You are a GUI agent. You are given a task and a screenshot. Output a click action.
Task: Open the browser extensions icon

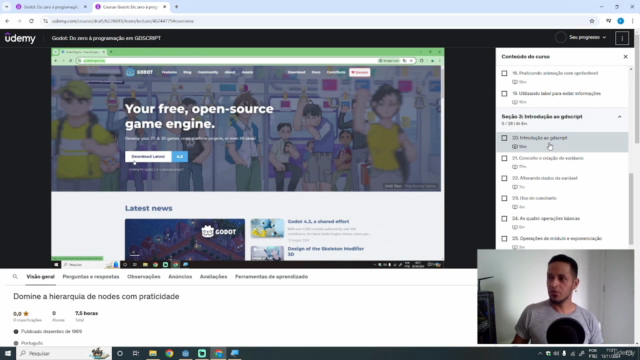point(609,21)
